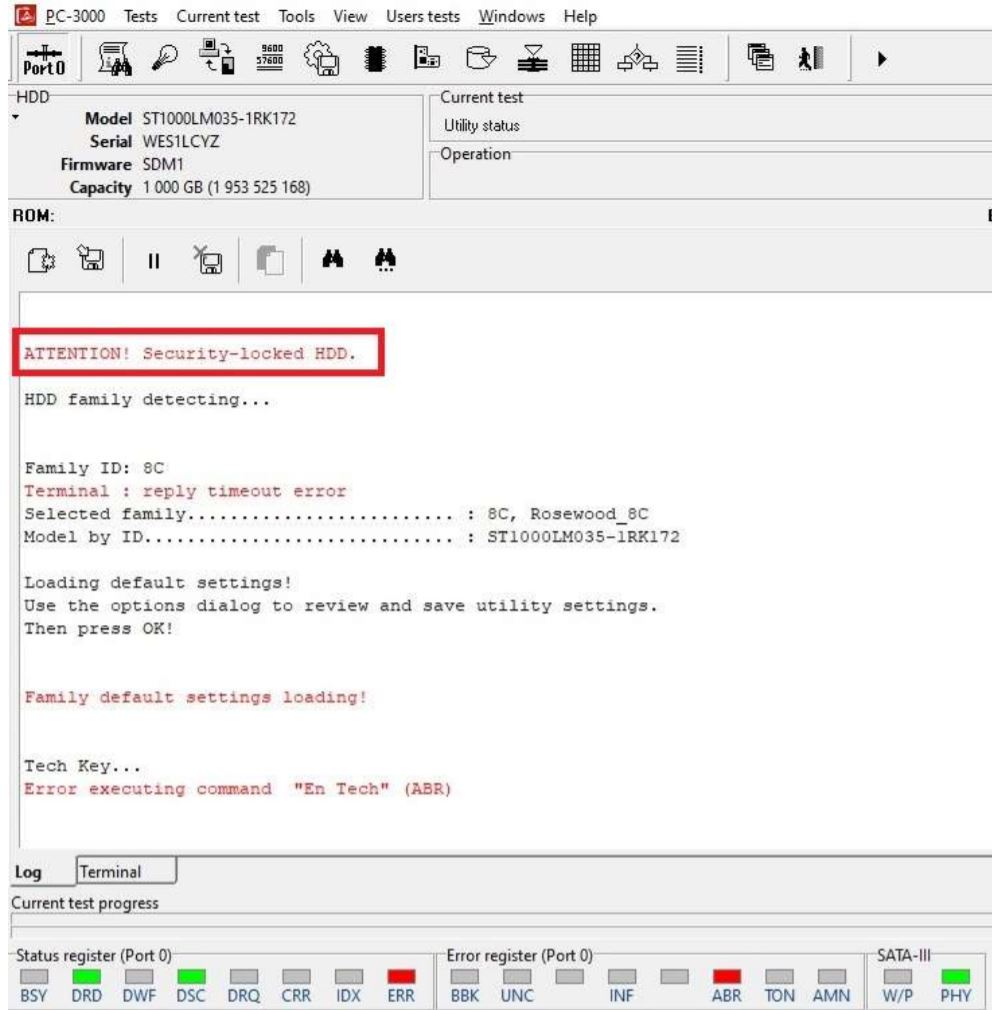Image resolution: width=992 pixels, height=1010 pixels.
Task: Click the save log to disk icon
Action: click(91, 258)
